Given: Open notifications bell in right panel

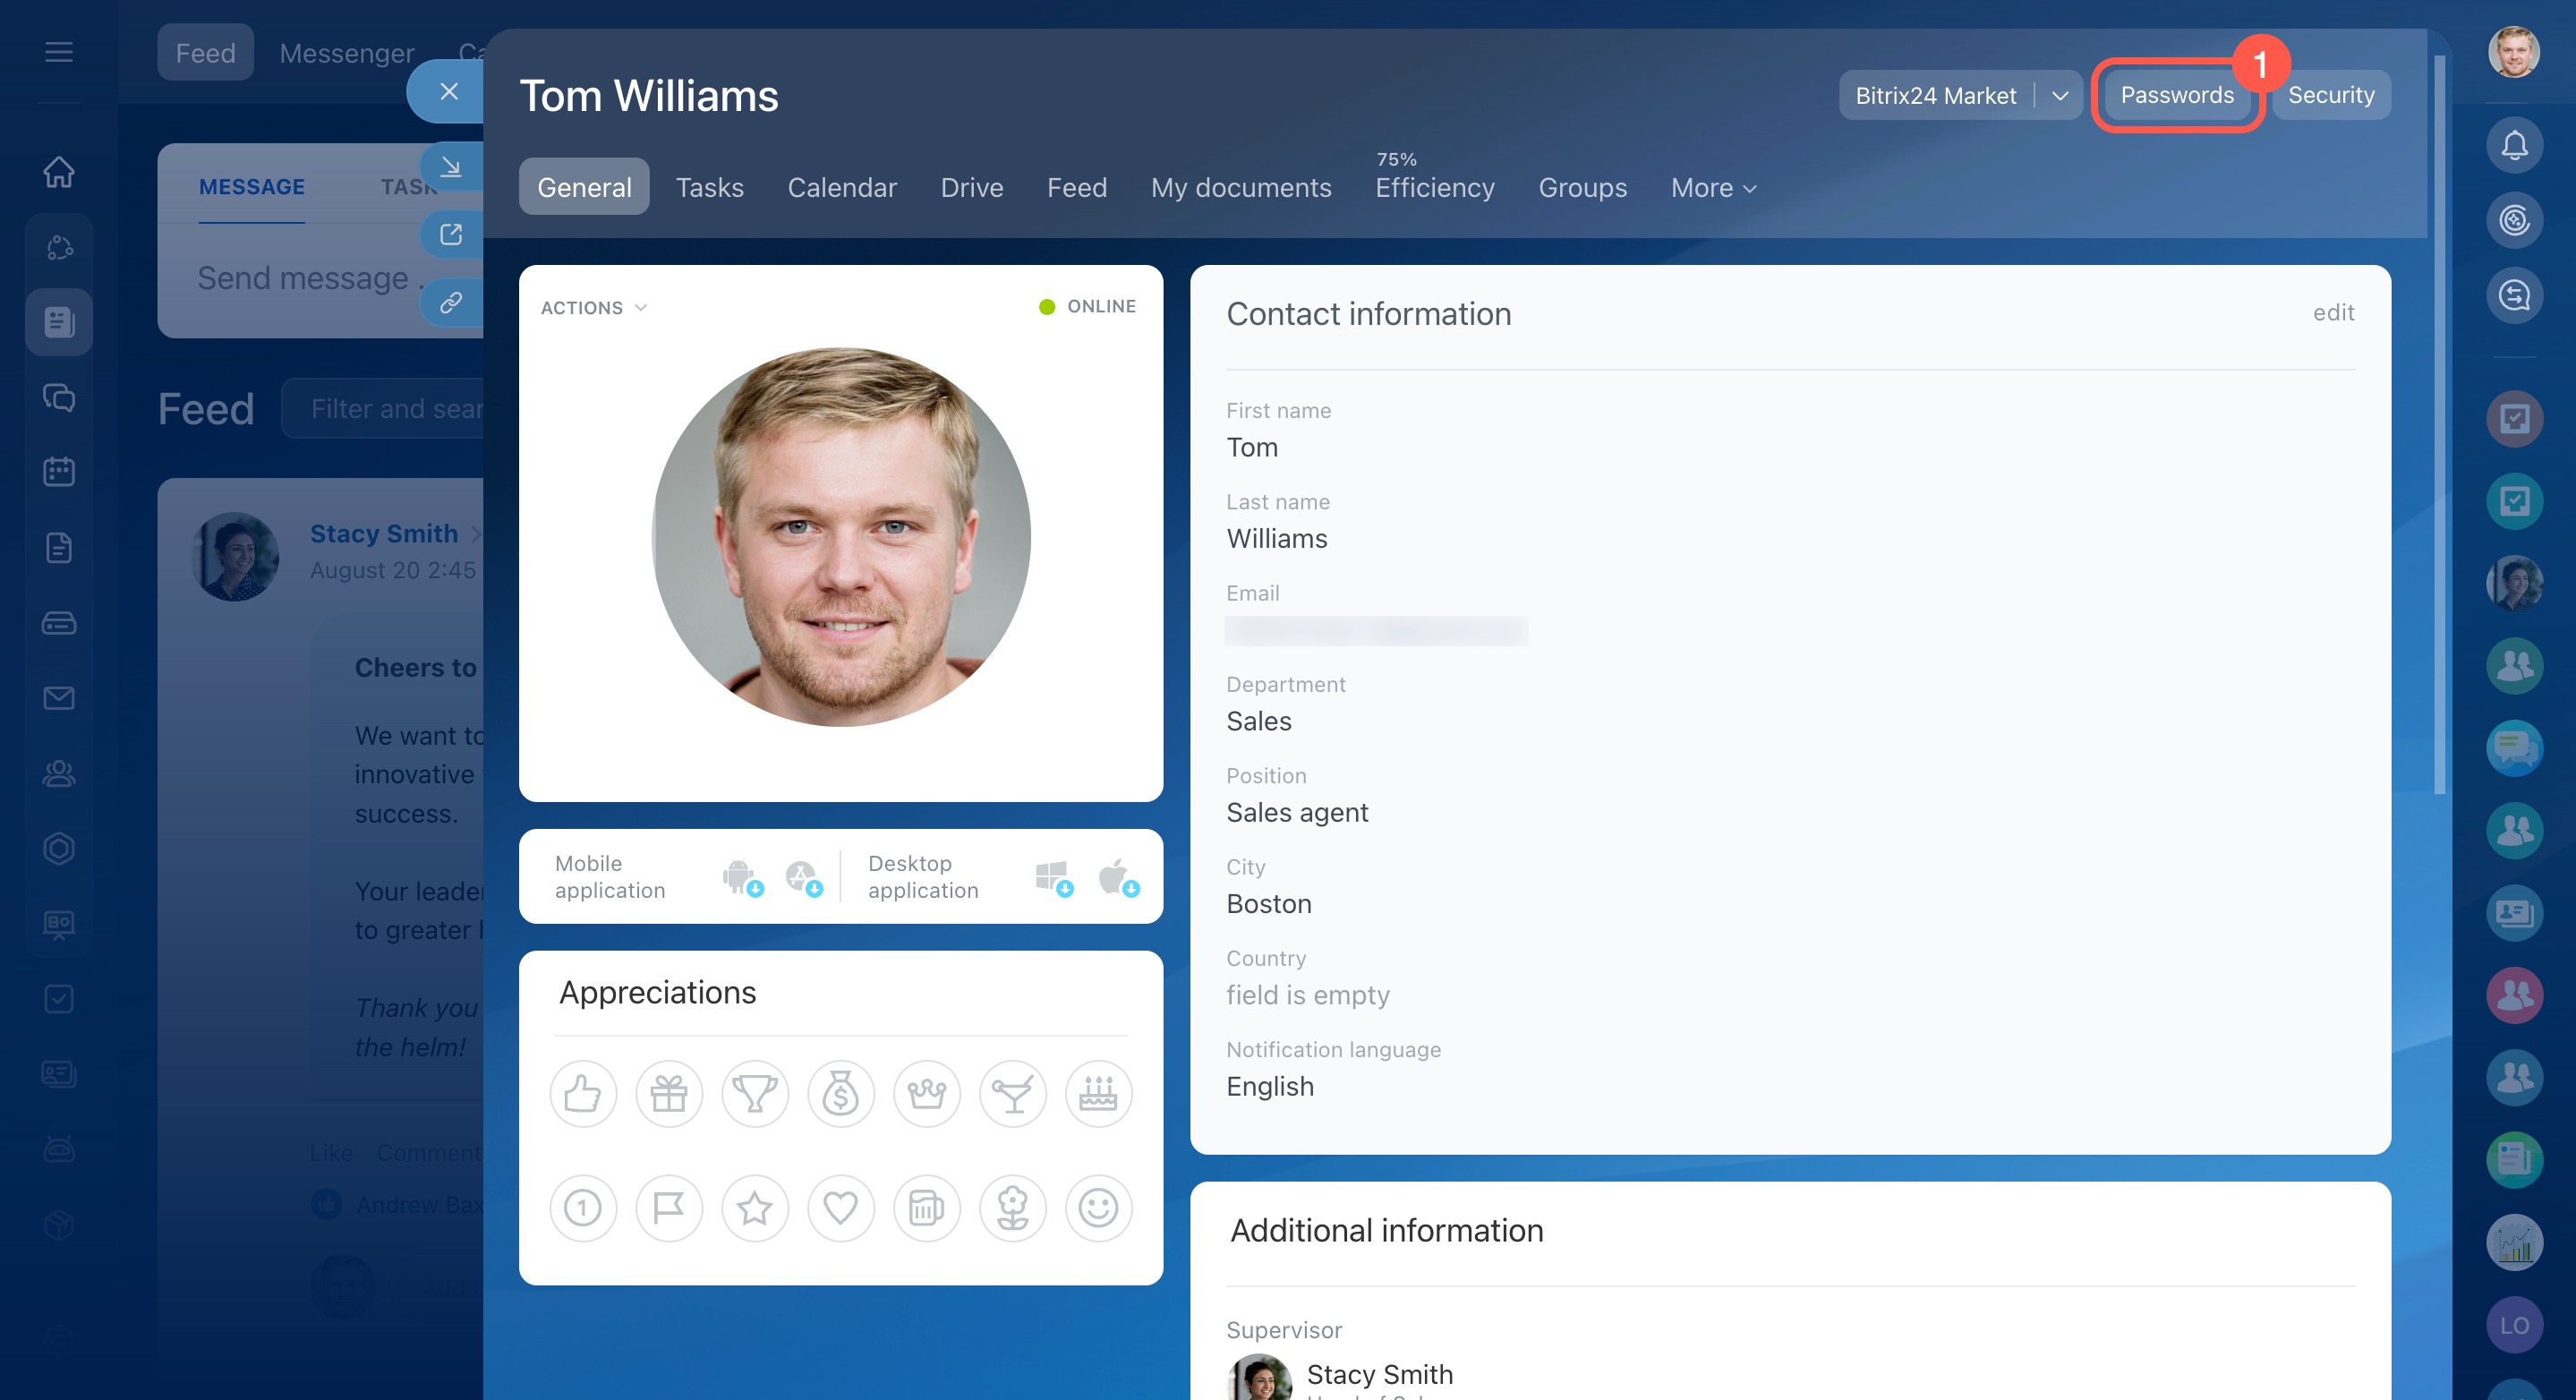Looking at the screenshot, I should (2514, 146).
